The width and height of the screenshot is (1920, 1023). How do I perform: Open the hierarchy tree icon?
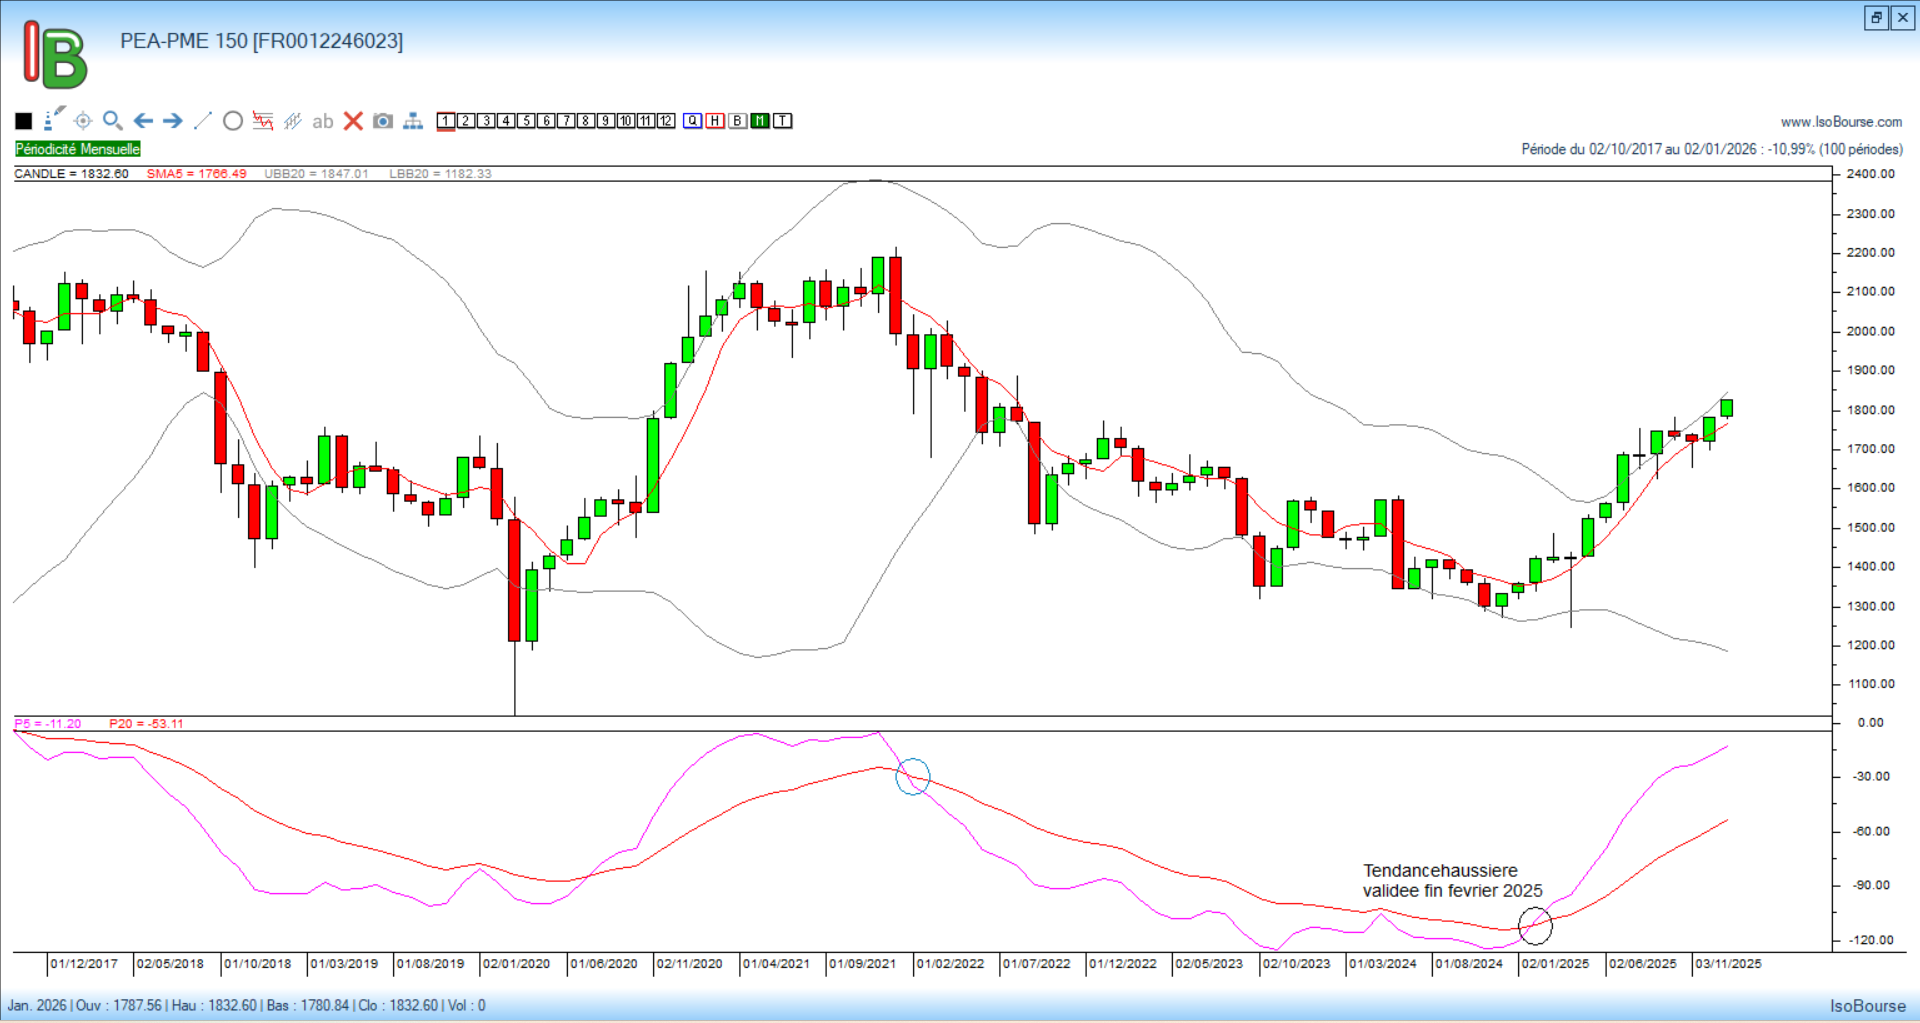point(413,121)
